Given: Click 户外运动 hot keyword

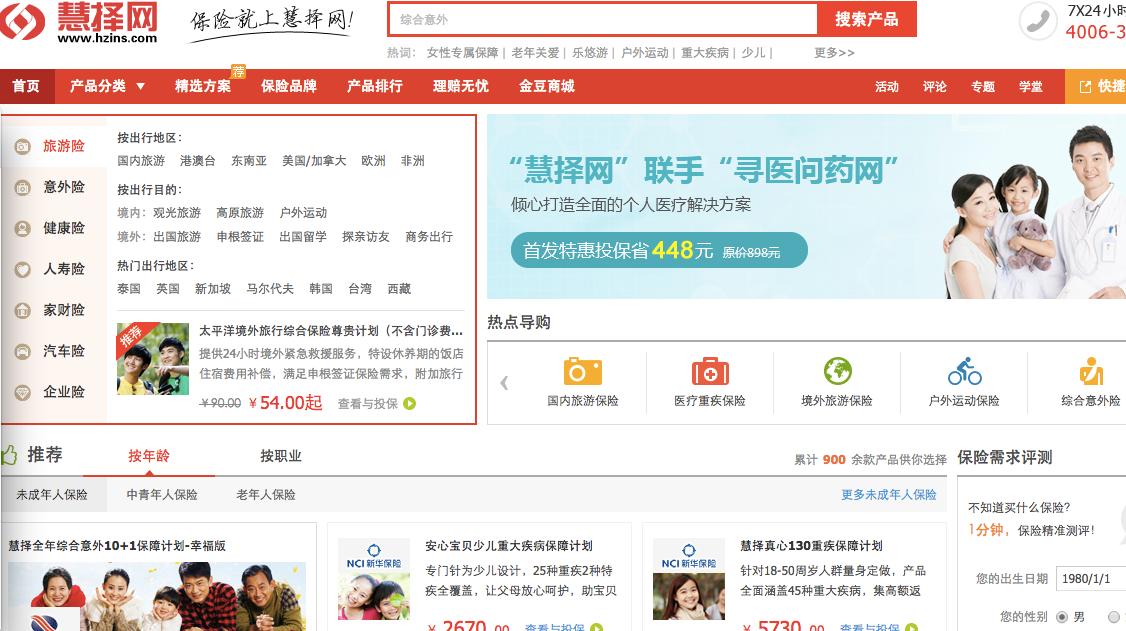Looking at the screenshot, I should (644, 52).
